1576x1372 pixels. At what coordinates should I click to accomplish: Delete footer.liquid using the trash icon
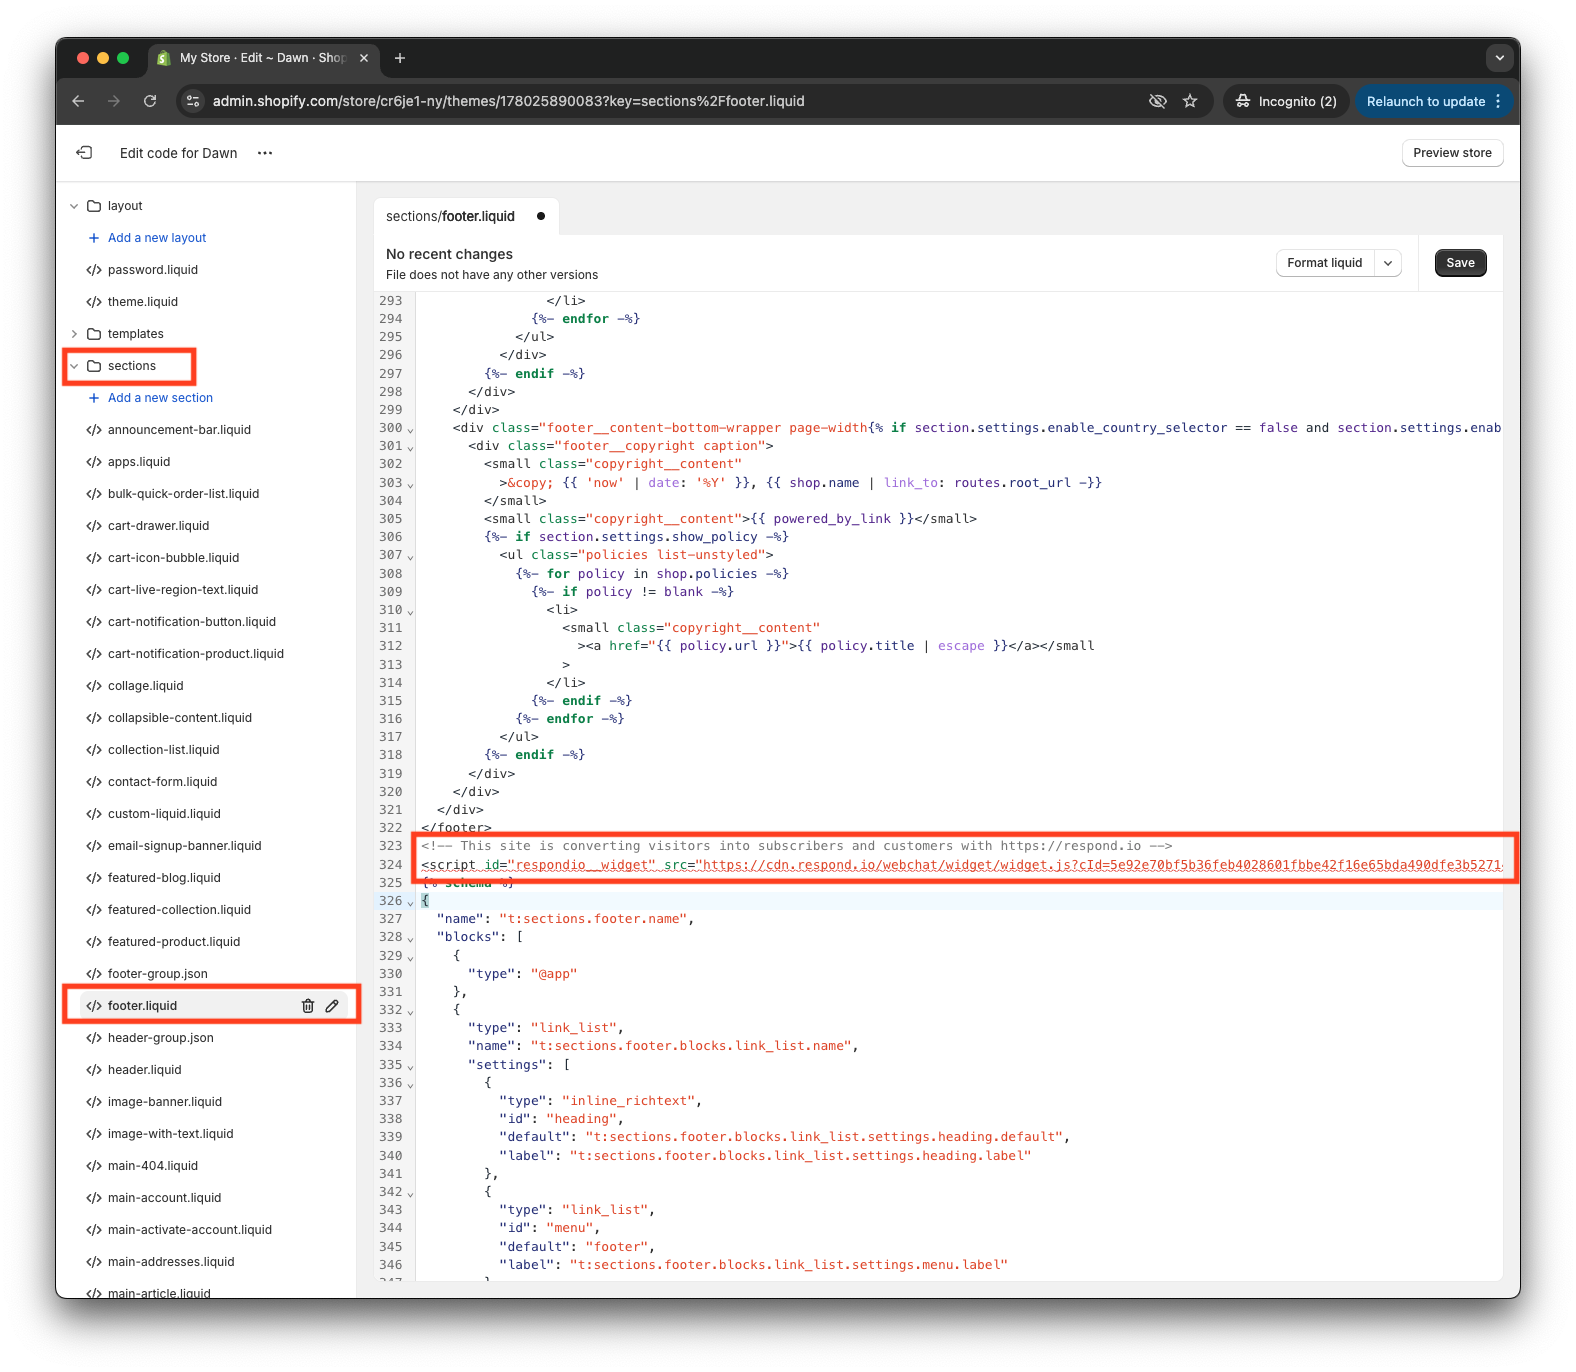308,1006
